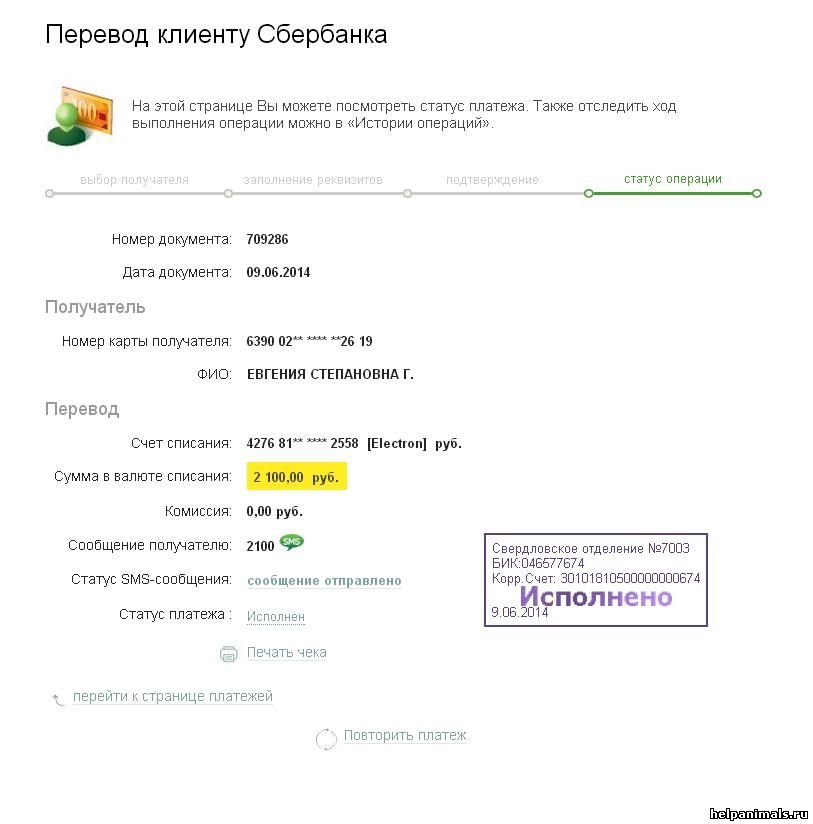The height and width of the screenshot is (824, 813).
Task: Open the Печать чека link
Action: 286,653
